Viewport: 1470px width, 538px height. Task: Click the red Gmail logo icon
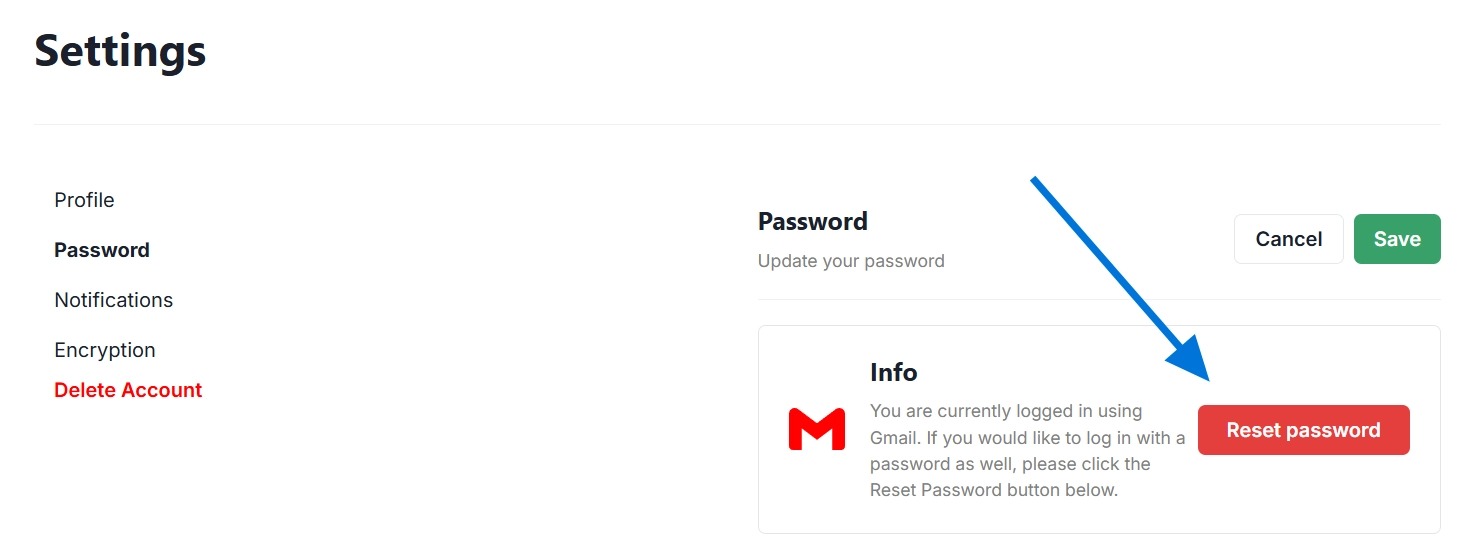coord(816,429)
